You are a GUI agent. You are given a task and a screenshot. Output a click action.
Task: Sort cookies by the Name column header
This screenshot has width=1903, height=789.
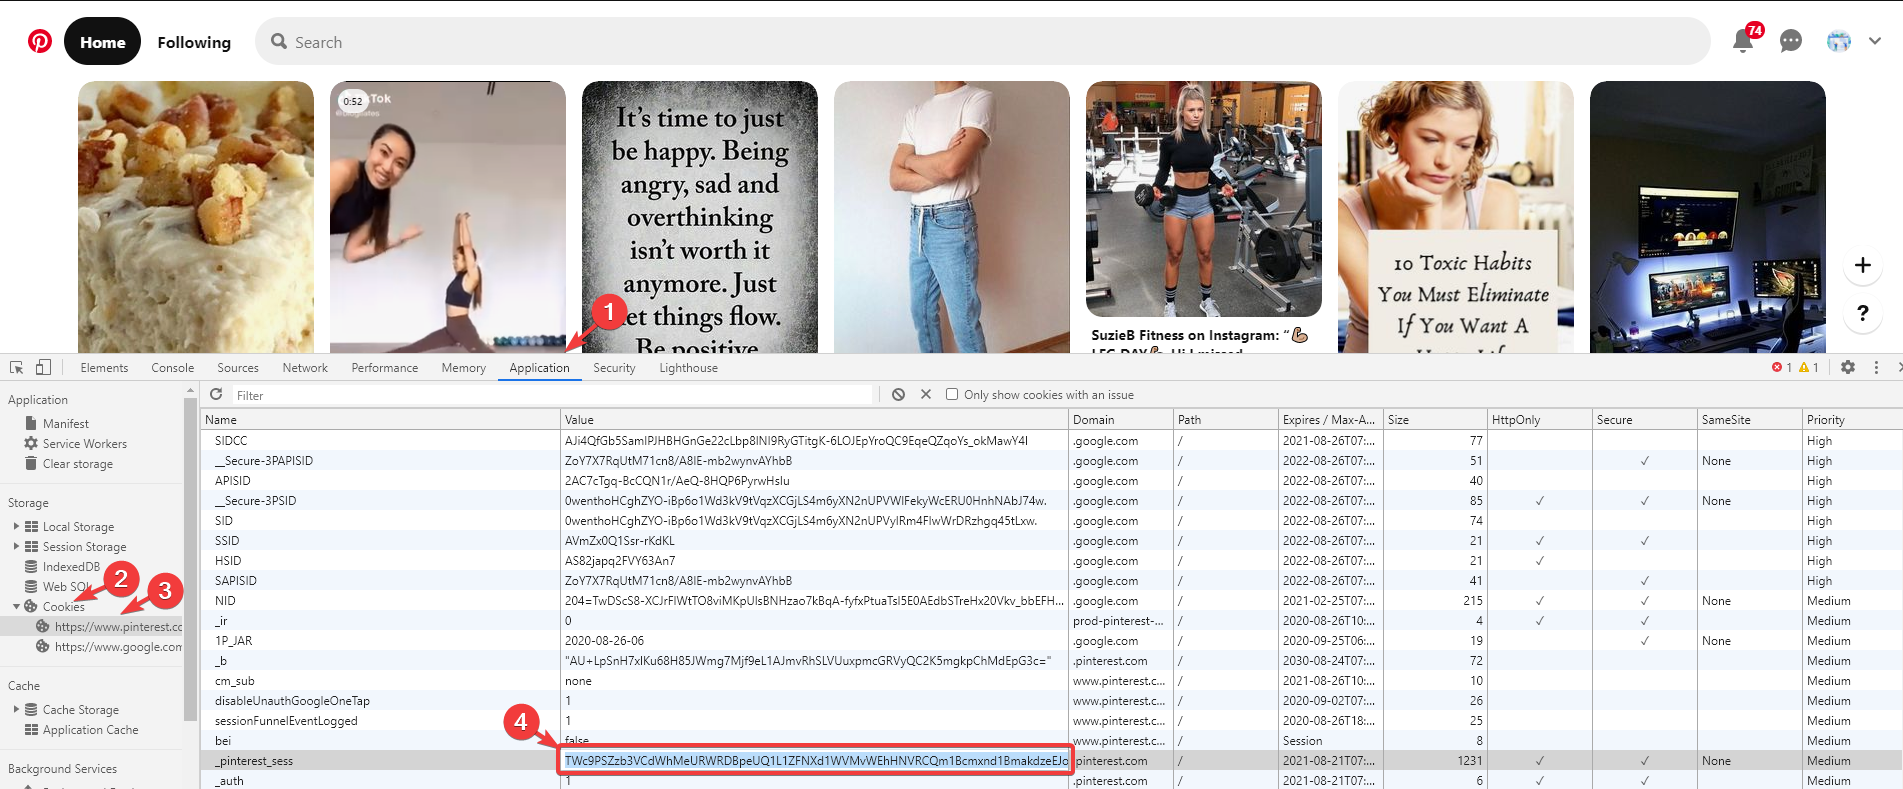(x=380, y=420)
